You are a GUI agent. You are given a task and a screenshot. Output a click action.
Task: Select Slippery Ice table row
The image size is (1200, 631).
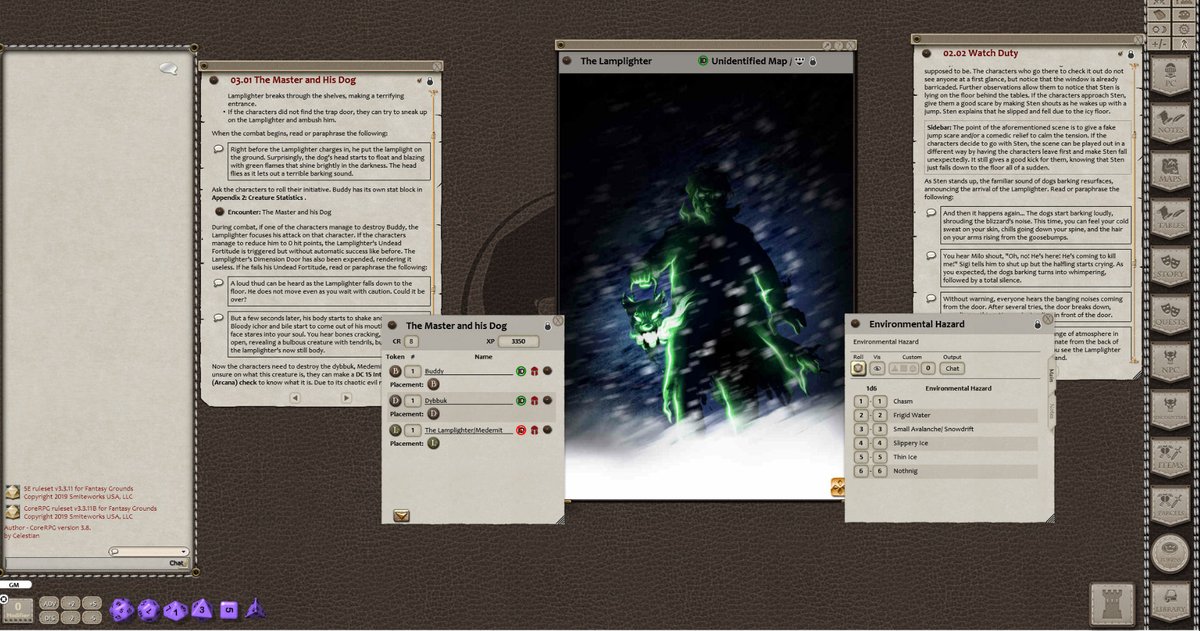coord(945,443)
